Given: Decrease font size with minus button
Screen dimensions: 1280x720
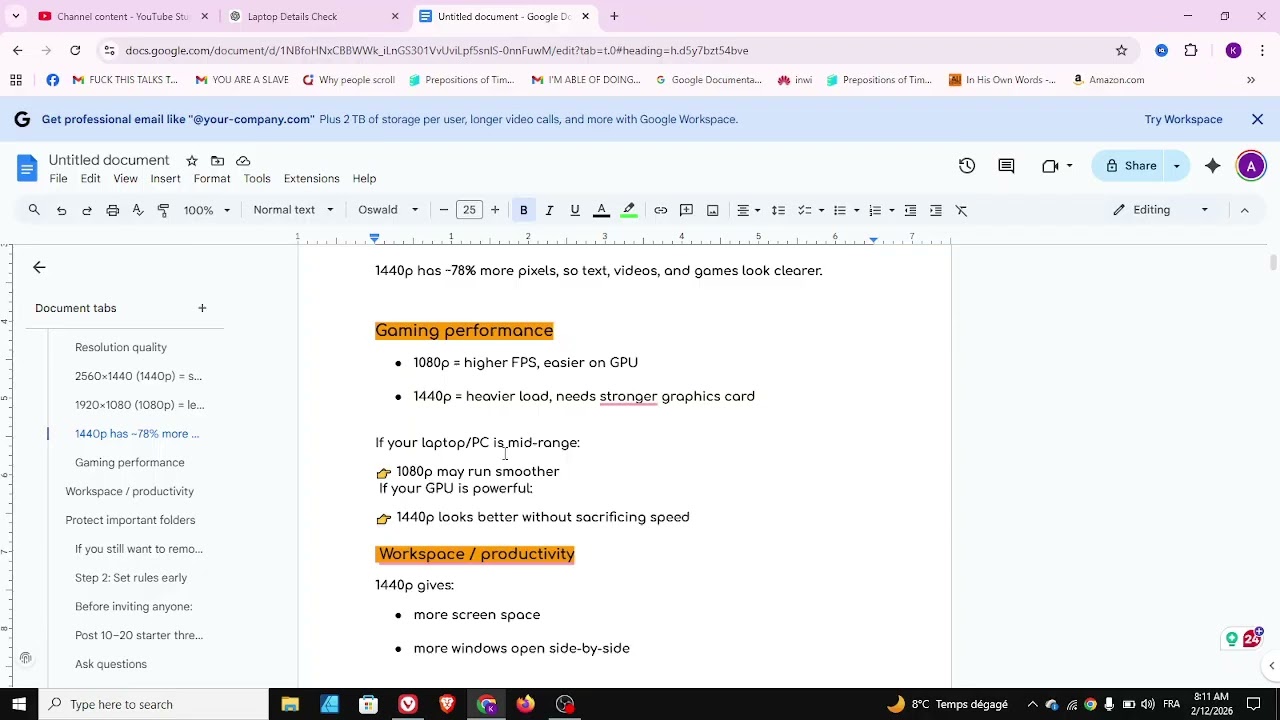Looking at the screenshot, I should (x=444, y=210).
